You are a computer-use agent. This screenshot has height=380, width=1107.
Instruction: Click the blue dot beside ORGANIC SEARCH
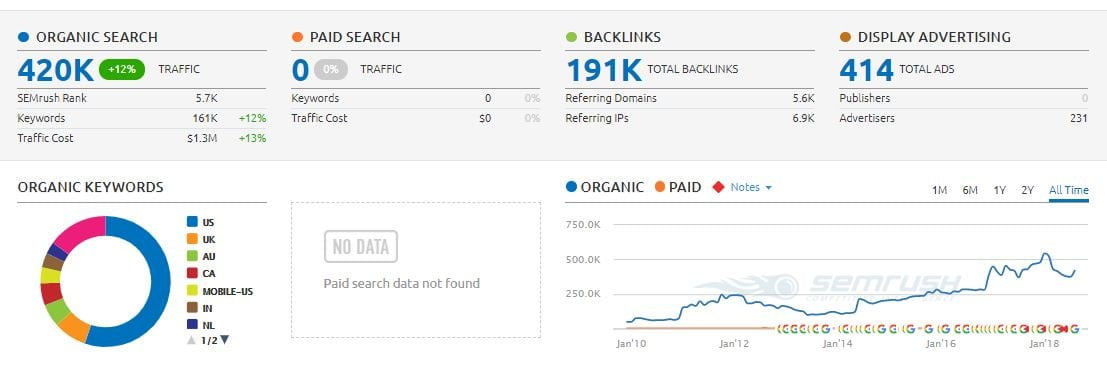point(24,37)
